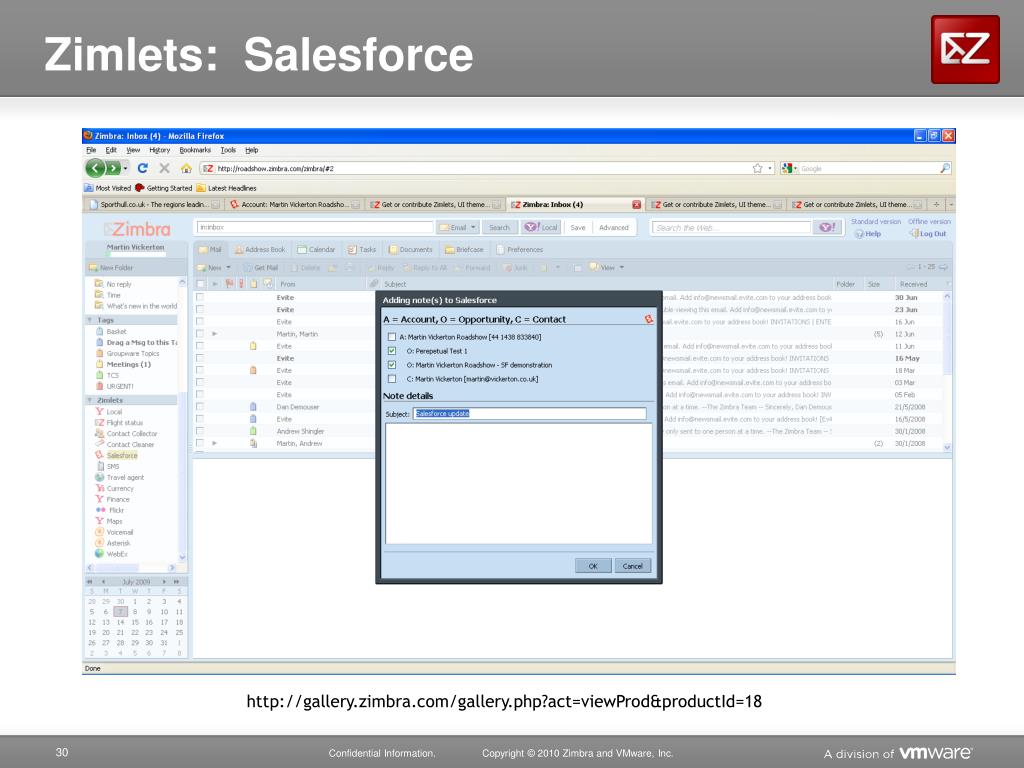Reload the page with the refresh icon
This screenshot has height=768, width=1024.
142,168
